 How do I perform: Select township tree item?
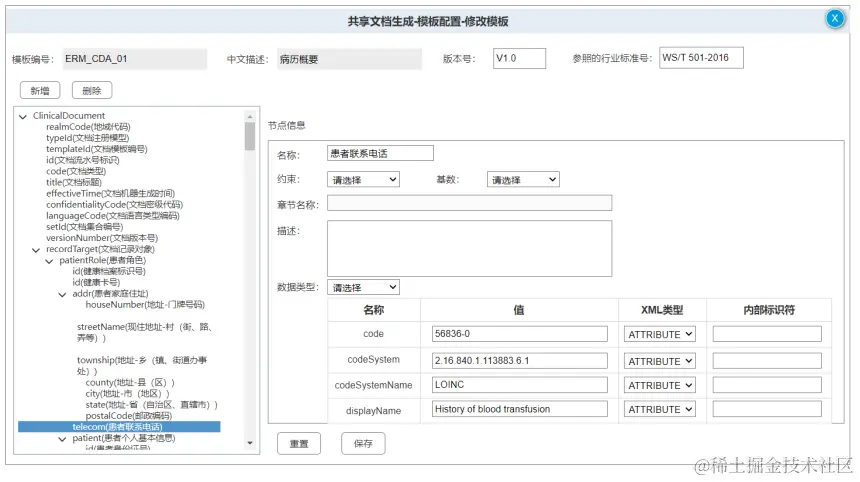click(x=142, y=365)
